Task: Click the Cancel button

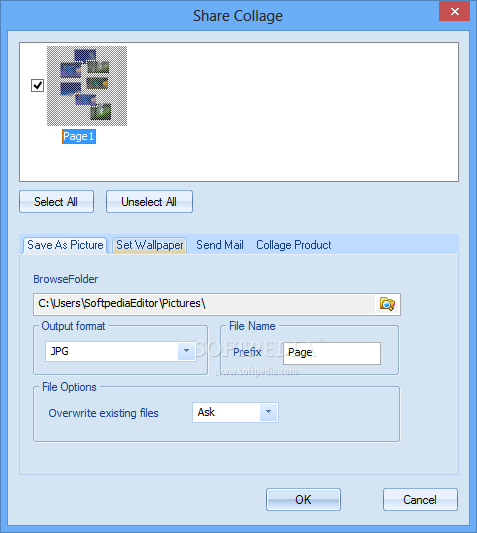Action: [x=420, y=500]
